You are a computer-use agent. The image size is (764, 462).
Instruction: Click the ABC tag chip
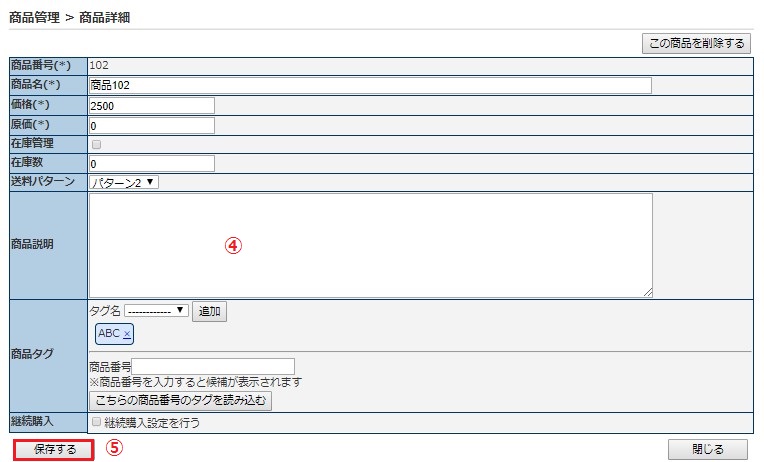point(114,334)
